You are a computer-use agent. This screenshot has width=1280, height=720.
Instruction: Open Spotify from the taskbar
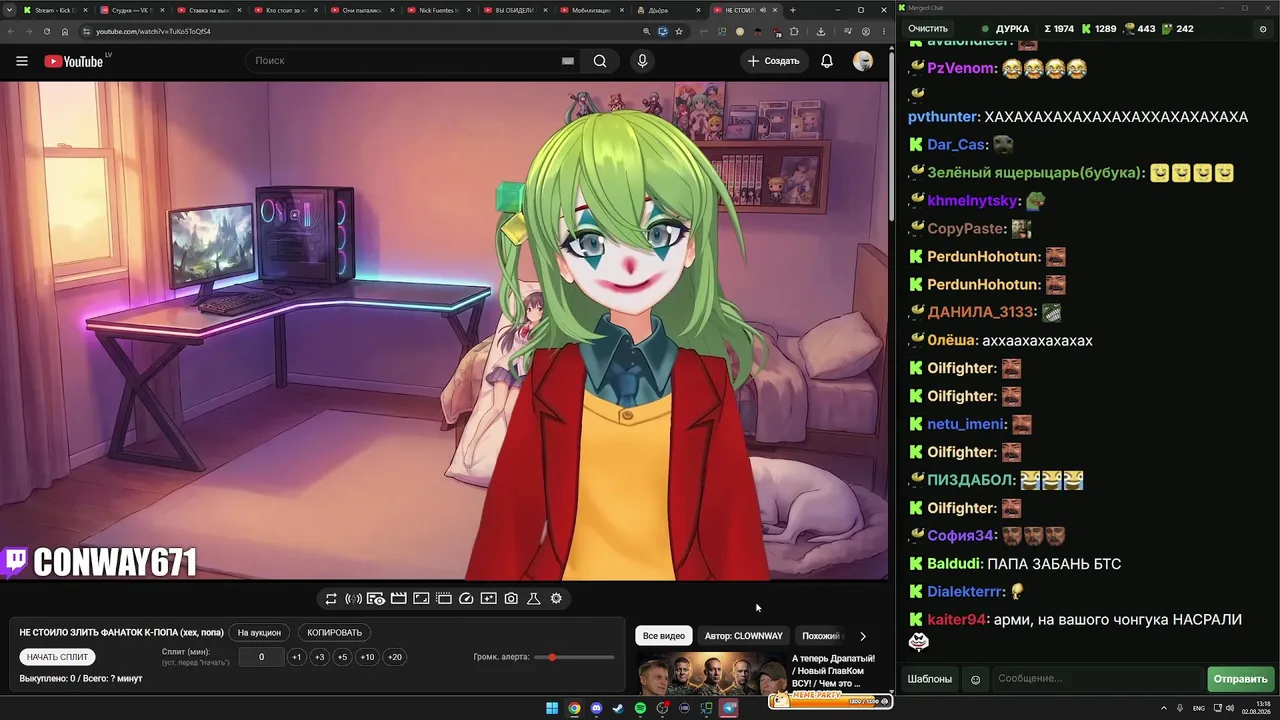coord(640,709)
